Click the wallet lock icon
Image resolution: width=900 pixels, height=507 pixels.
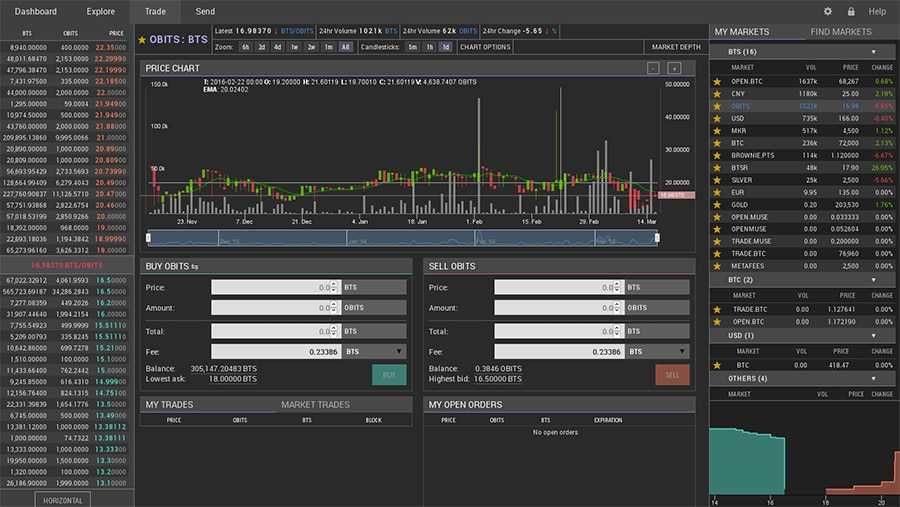(851, 11)
